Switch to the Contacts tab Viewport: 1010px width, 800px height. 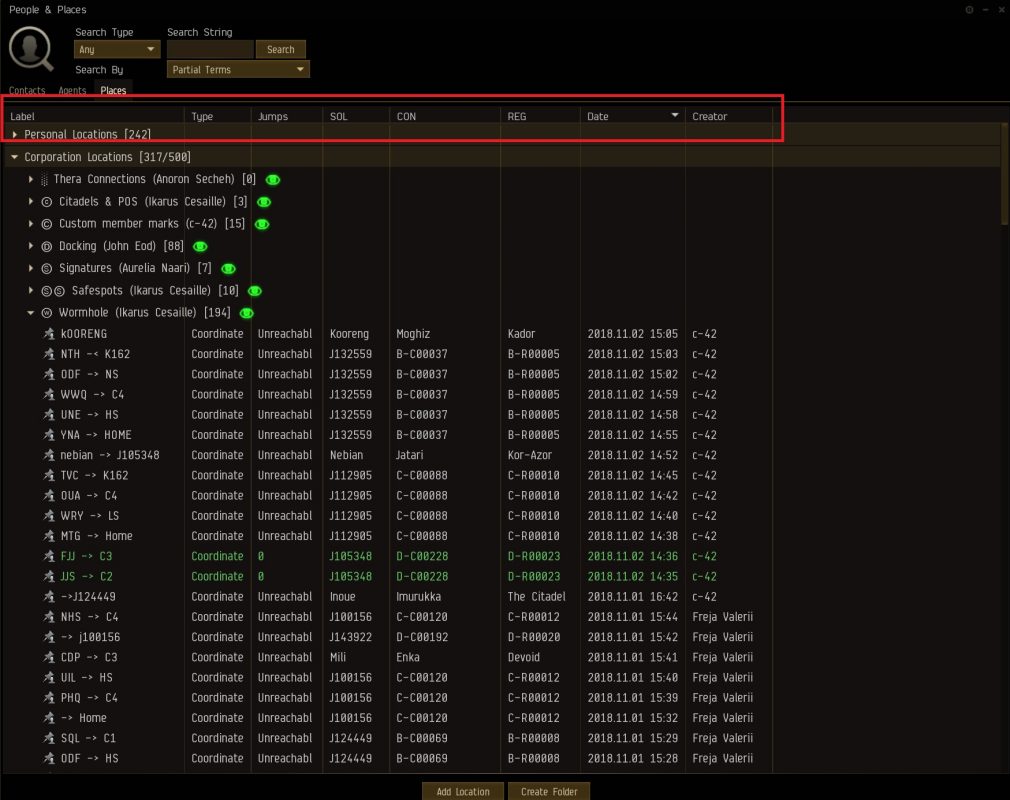[27, 91]
